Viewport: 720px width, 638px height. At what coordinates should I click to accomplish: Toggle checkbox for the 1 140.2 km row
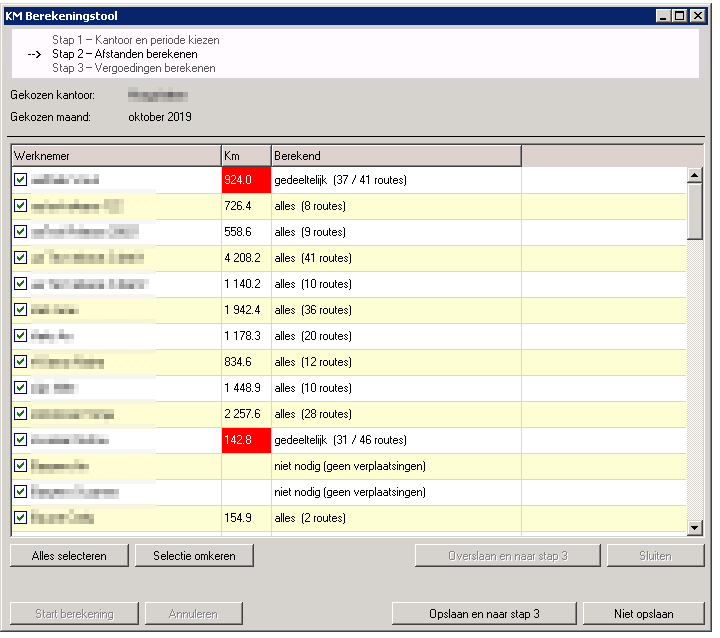click(x=20, y=284)
